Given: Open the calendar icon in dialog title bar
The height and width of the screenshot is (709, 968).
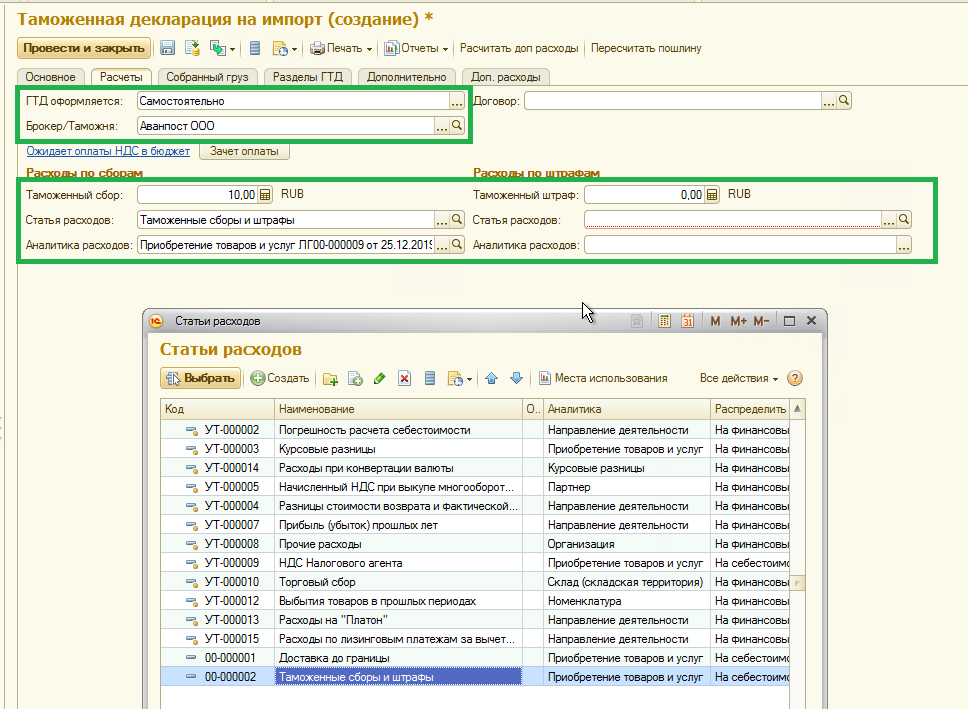Looking at the screenshot, I should pyautogui.click(x=687, y=321).
